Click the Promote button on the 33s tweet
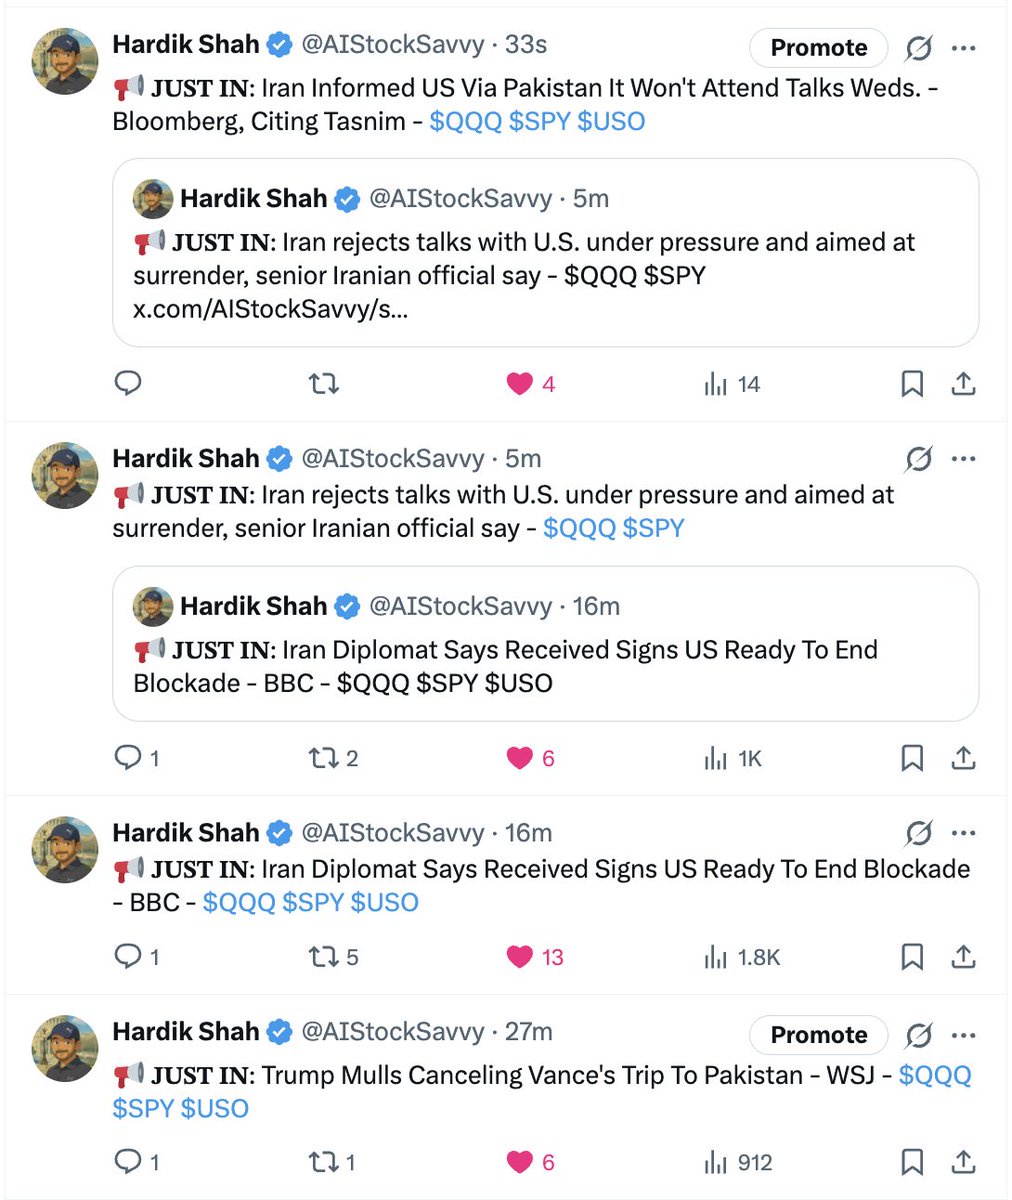This screenshot has height=1200, width=1012. point(819,48)
